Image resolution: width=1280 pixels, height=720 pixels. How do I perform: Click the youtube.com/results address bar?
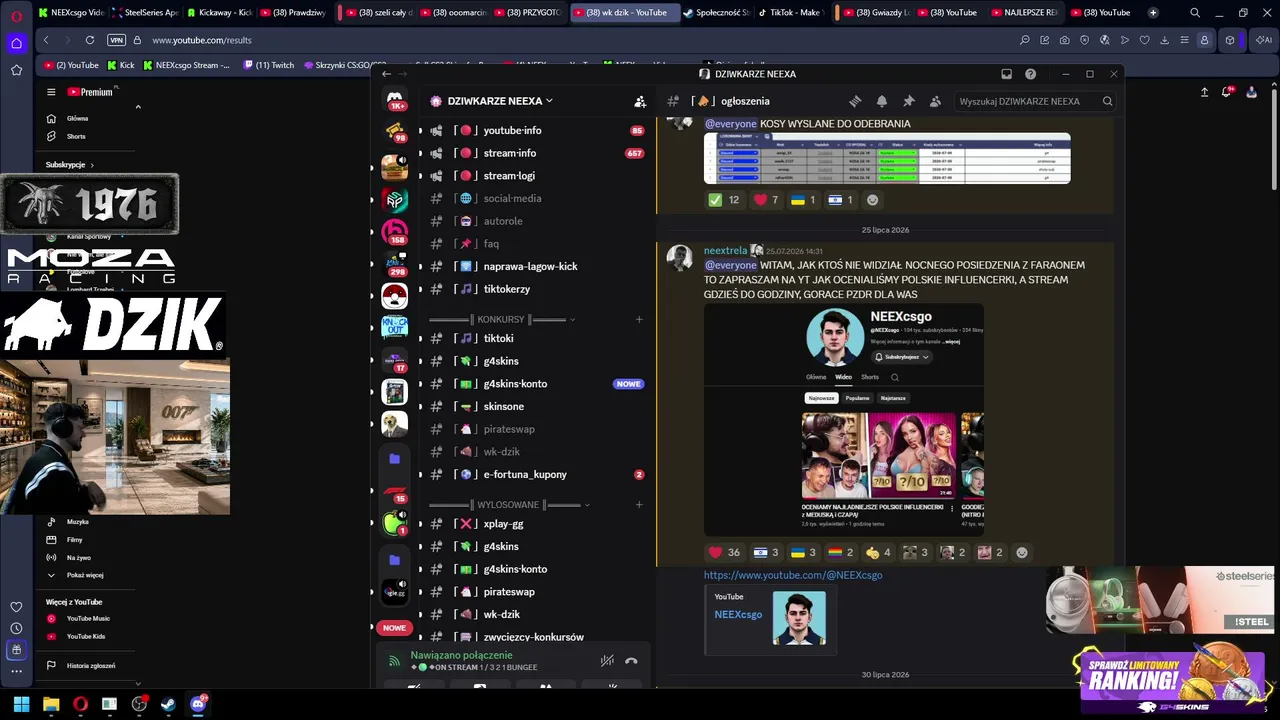click(202, 40)
